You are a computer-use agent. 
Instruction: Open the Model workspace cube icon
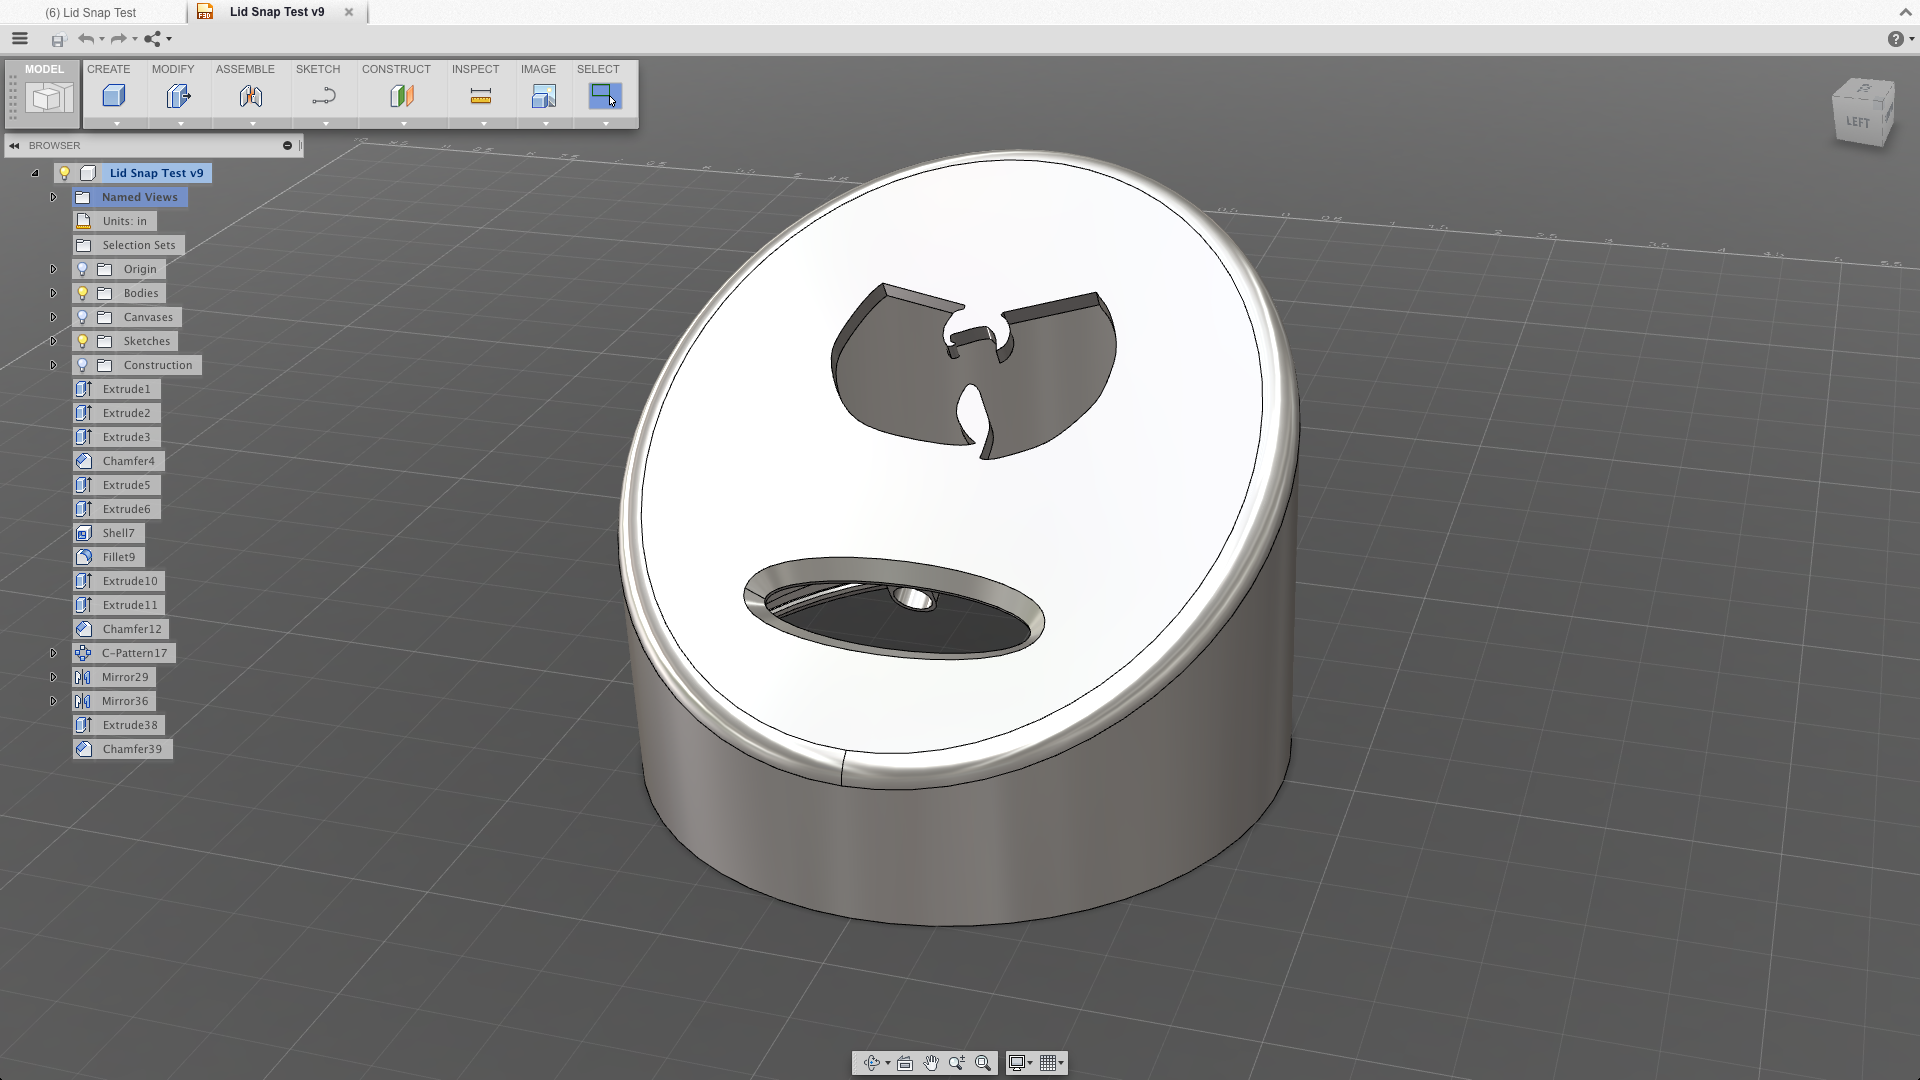(49, 97)
